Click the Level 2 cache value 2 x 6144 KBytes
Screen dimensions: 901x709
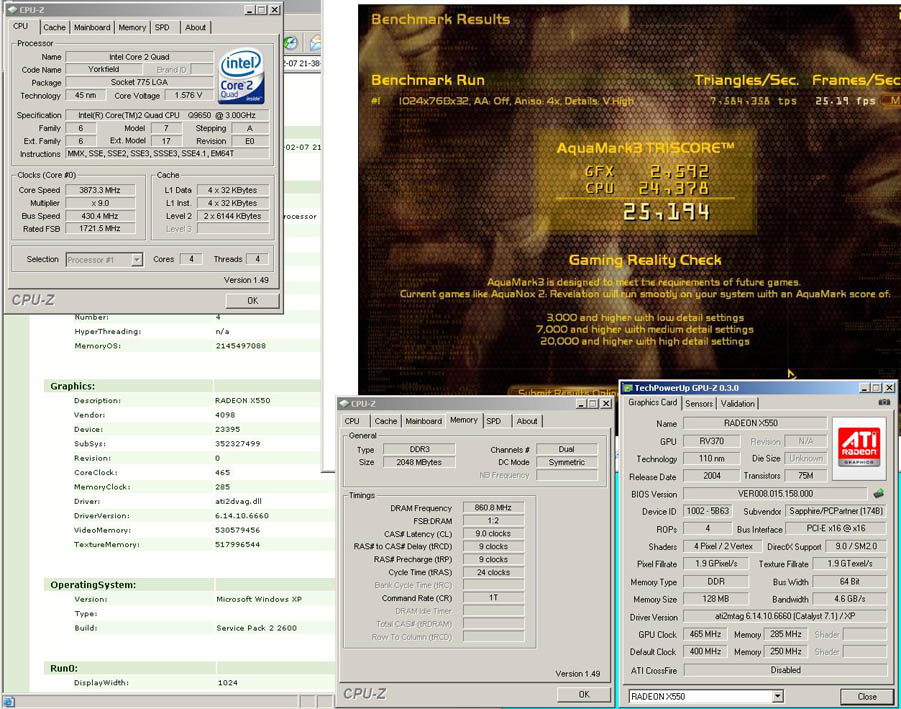[232, 216]
